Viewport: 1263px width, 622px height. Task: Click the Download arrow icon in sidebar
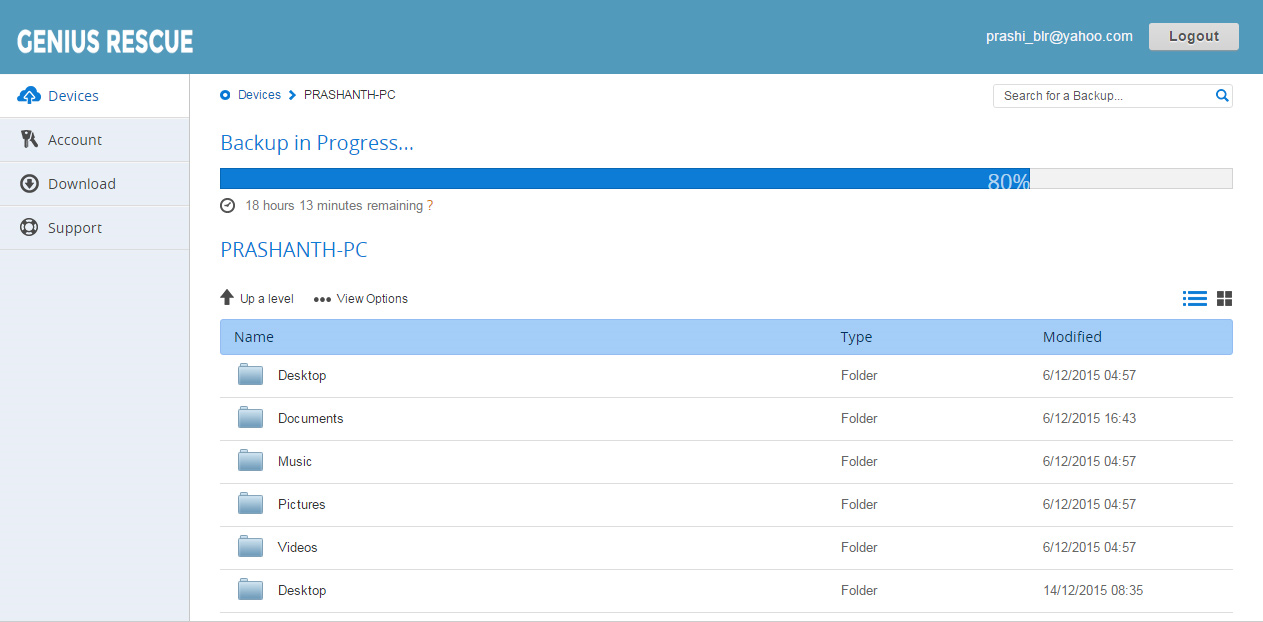point(29,184)
